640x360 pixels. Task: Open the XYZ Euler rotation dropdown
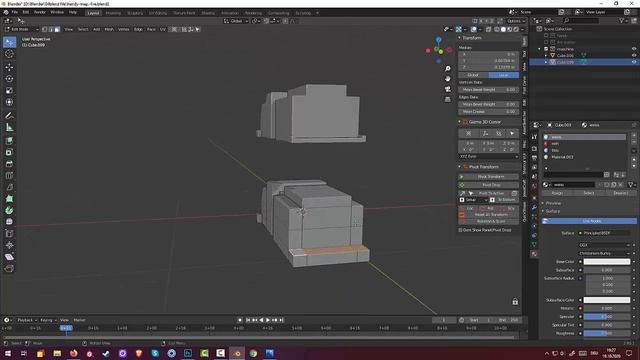tap(489, 156)
